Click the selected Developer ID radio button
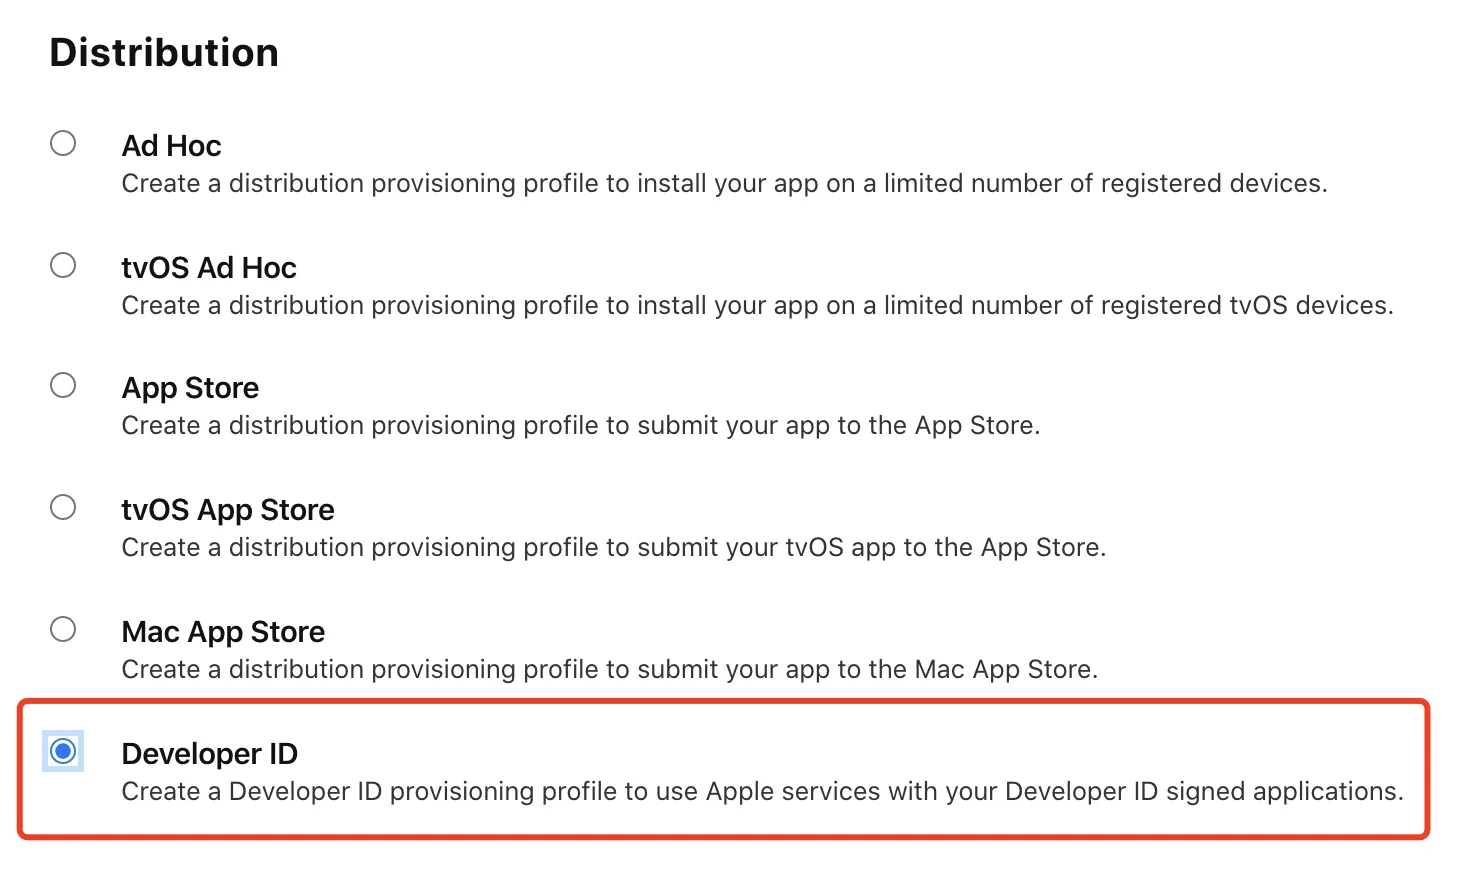The height and width of the screenshot is (878, 1482). [63, 751]
